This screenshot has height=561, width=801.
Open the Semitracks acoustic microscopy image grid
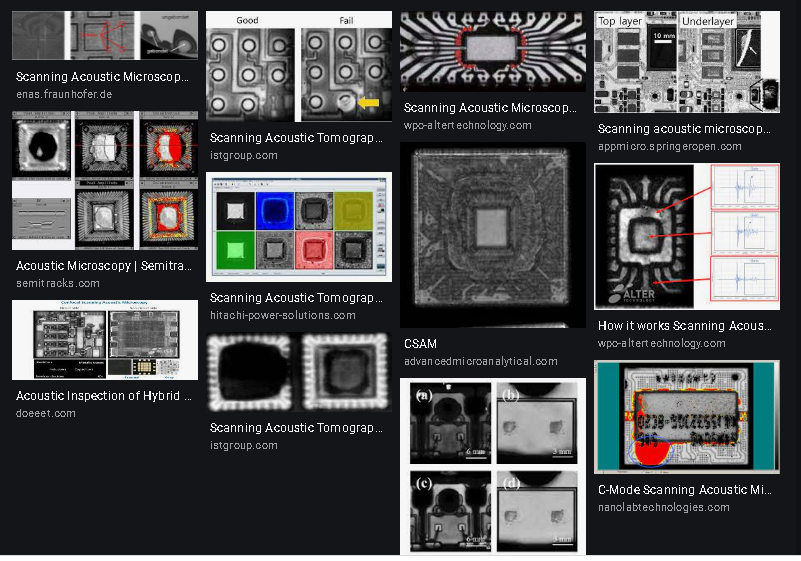click(x=105, y=180)
